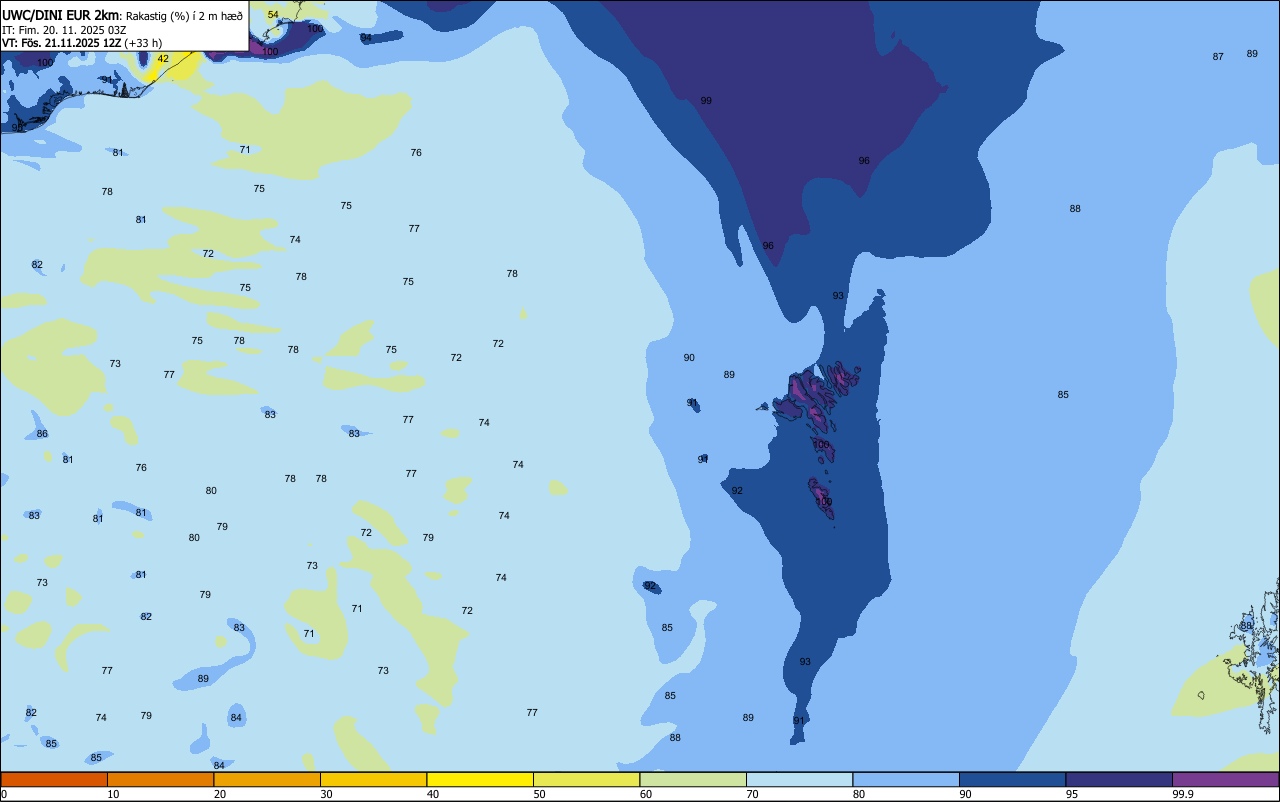This screenshot has width=1280, height=802.
Task: Click the purple legend swatch above 99.9
Action: point(1225,779)
